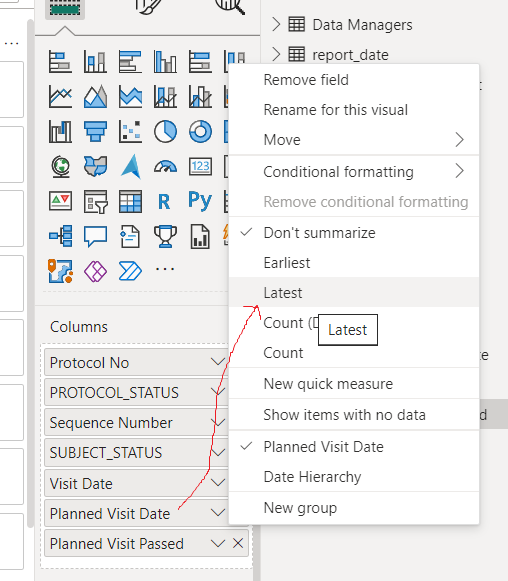Select the Python visual icon

(200, 201)
